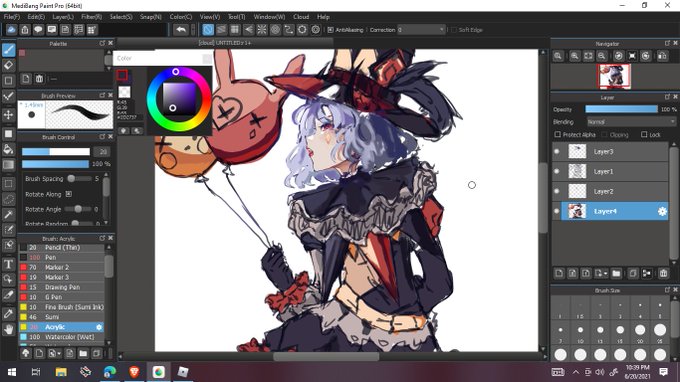Viewport: 680px width, 382px height.
Task: Enable Protect Alpha checkbox
Action: click(558, 134)
